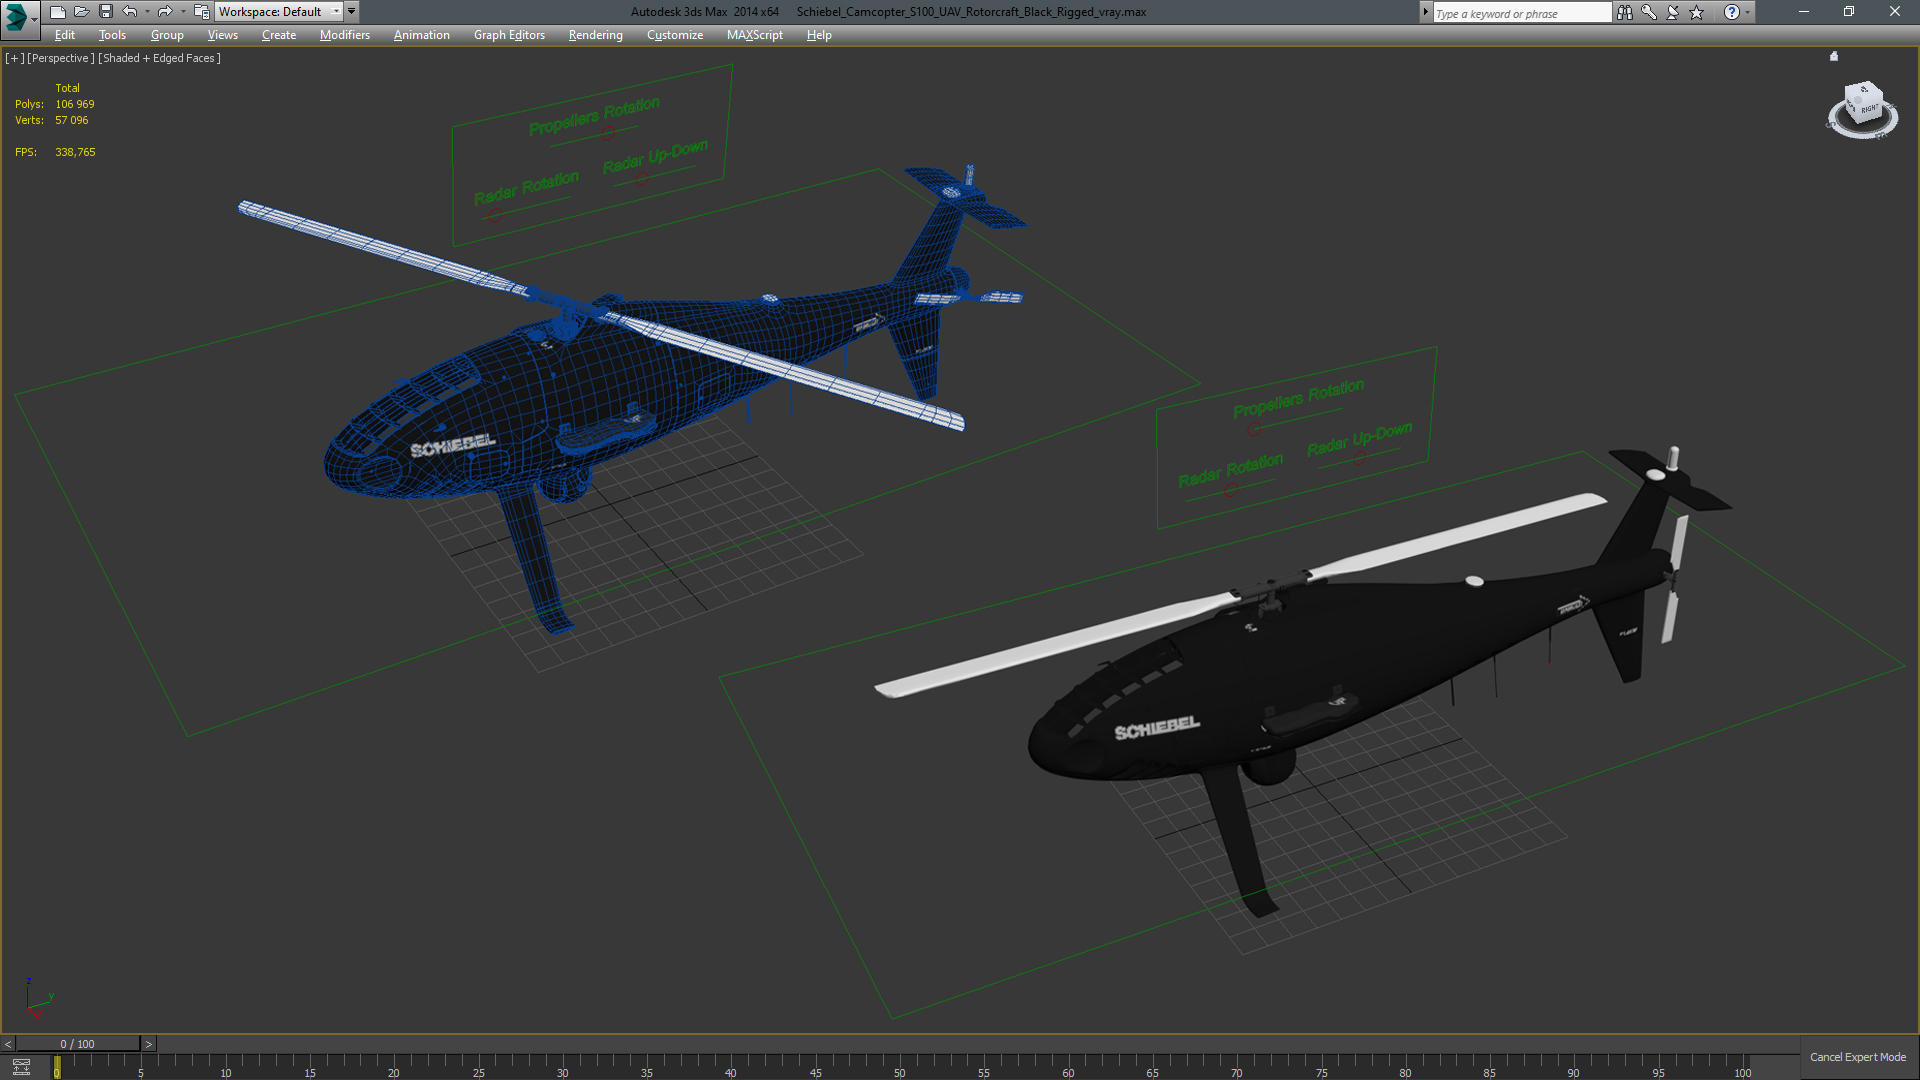Step time slider back with < button
Image resolution: width=1920 pixels, height=1080 pixels.
(x=8, y=1044)
